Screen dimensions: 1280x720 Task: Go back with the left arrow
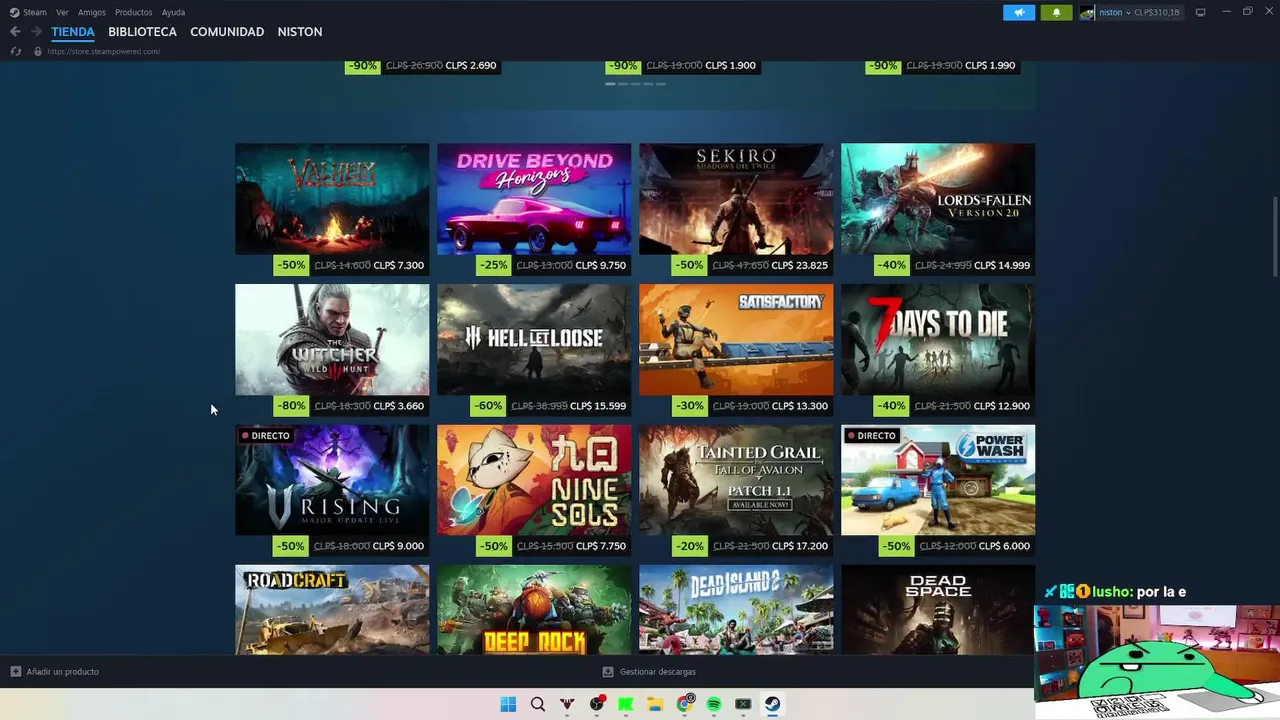15,32
